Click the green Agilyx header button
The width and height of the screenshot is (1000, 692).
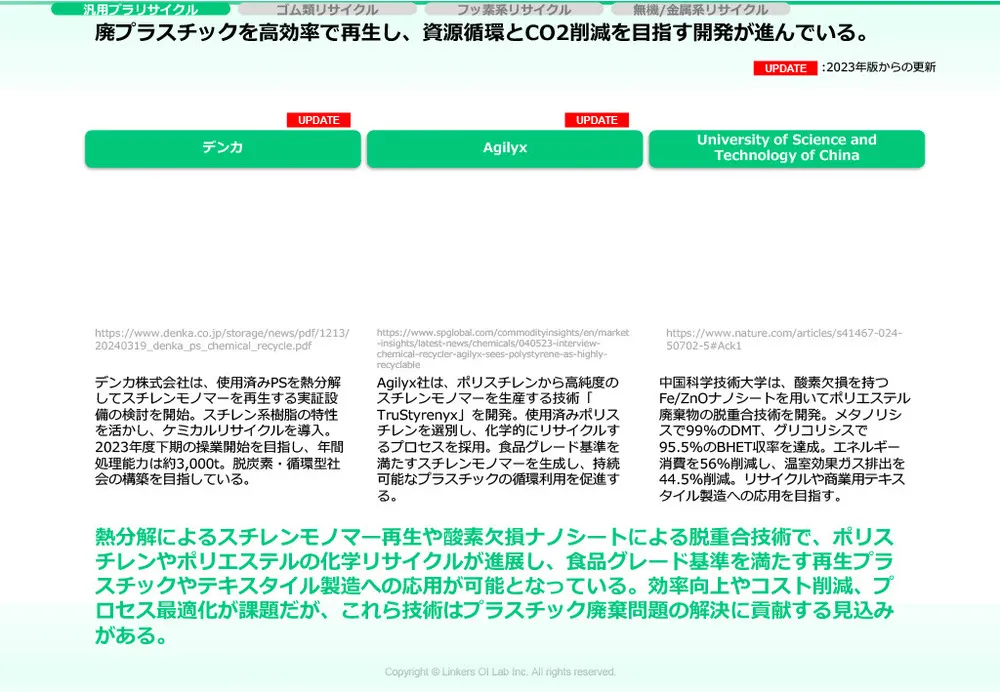point(504,148)
